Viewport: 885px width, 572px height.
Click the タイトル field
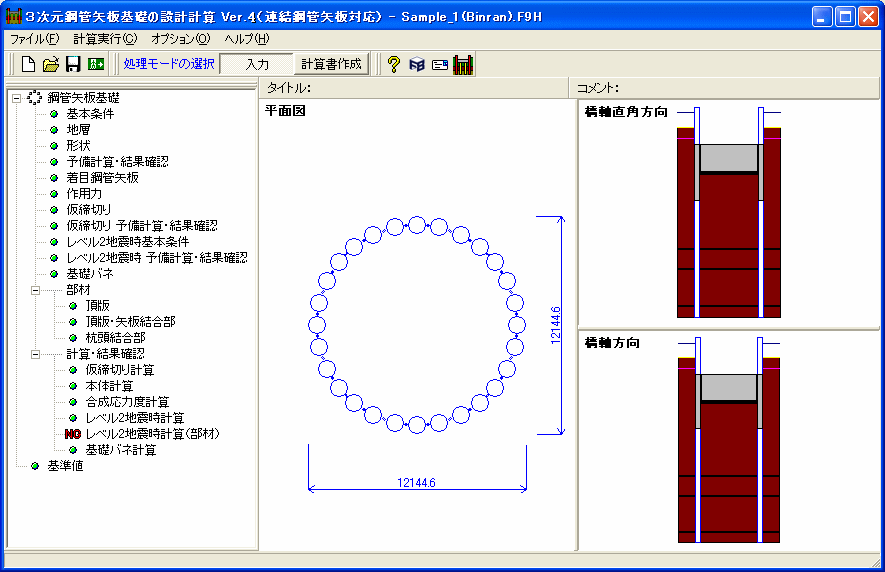coord(414,88)
